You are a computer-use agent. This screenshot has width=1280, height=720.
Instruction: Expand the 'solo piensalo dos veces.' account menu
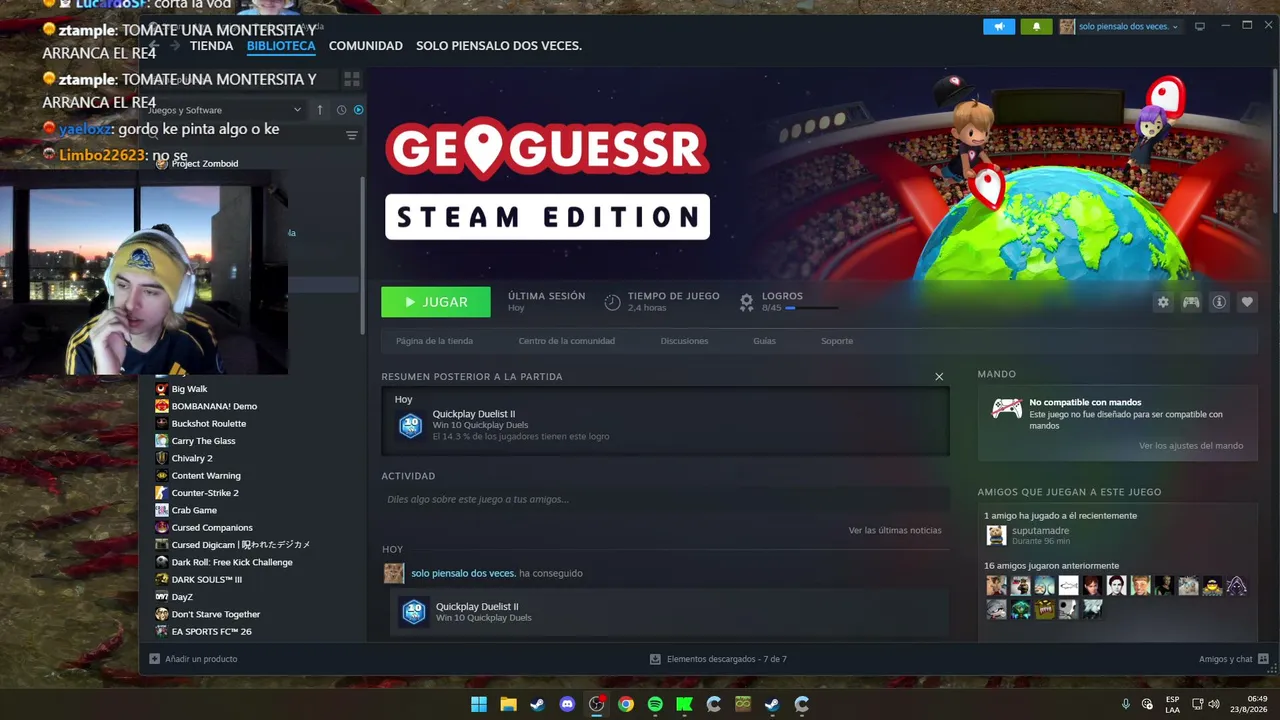[x=1120, y=27]
